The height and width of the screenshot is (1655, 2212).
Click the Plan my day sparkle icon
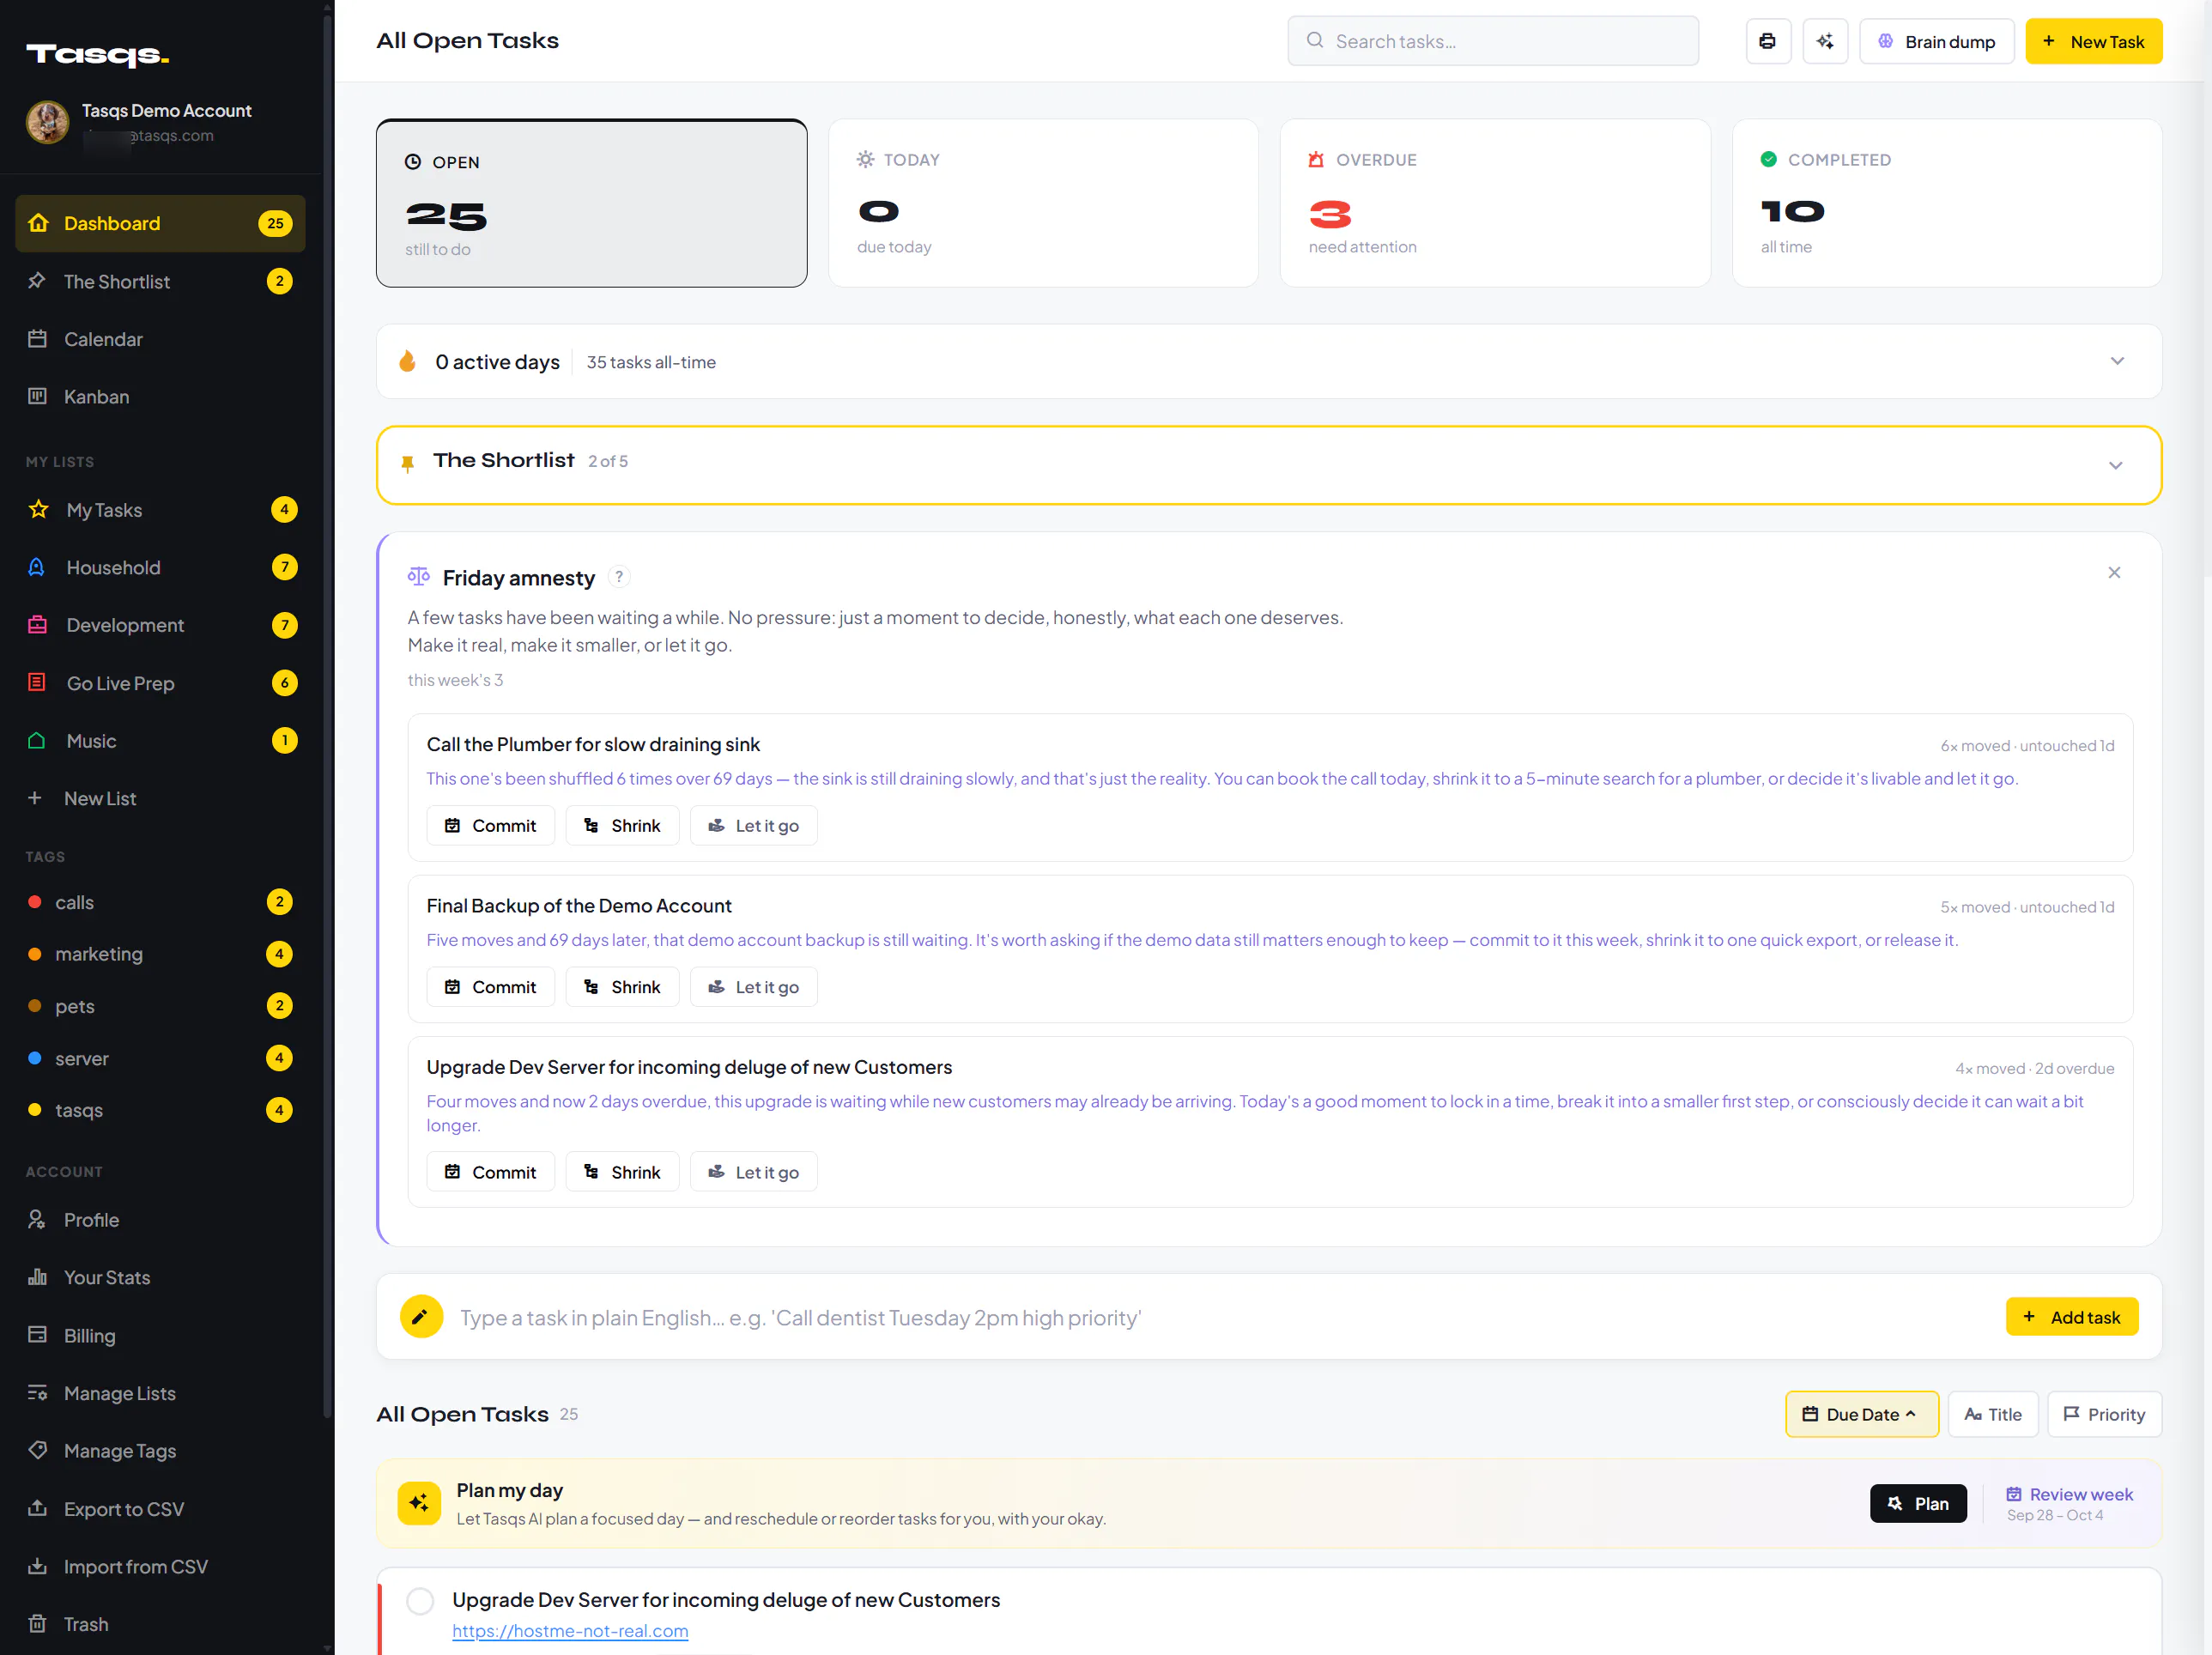pos(419,1503)
